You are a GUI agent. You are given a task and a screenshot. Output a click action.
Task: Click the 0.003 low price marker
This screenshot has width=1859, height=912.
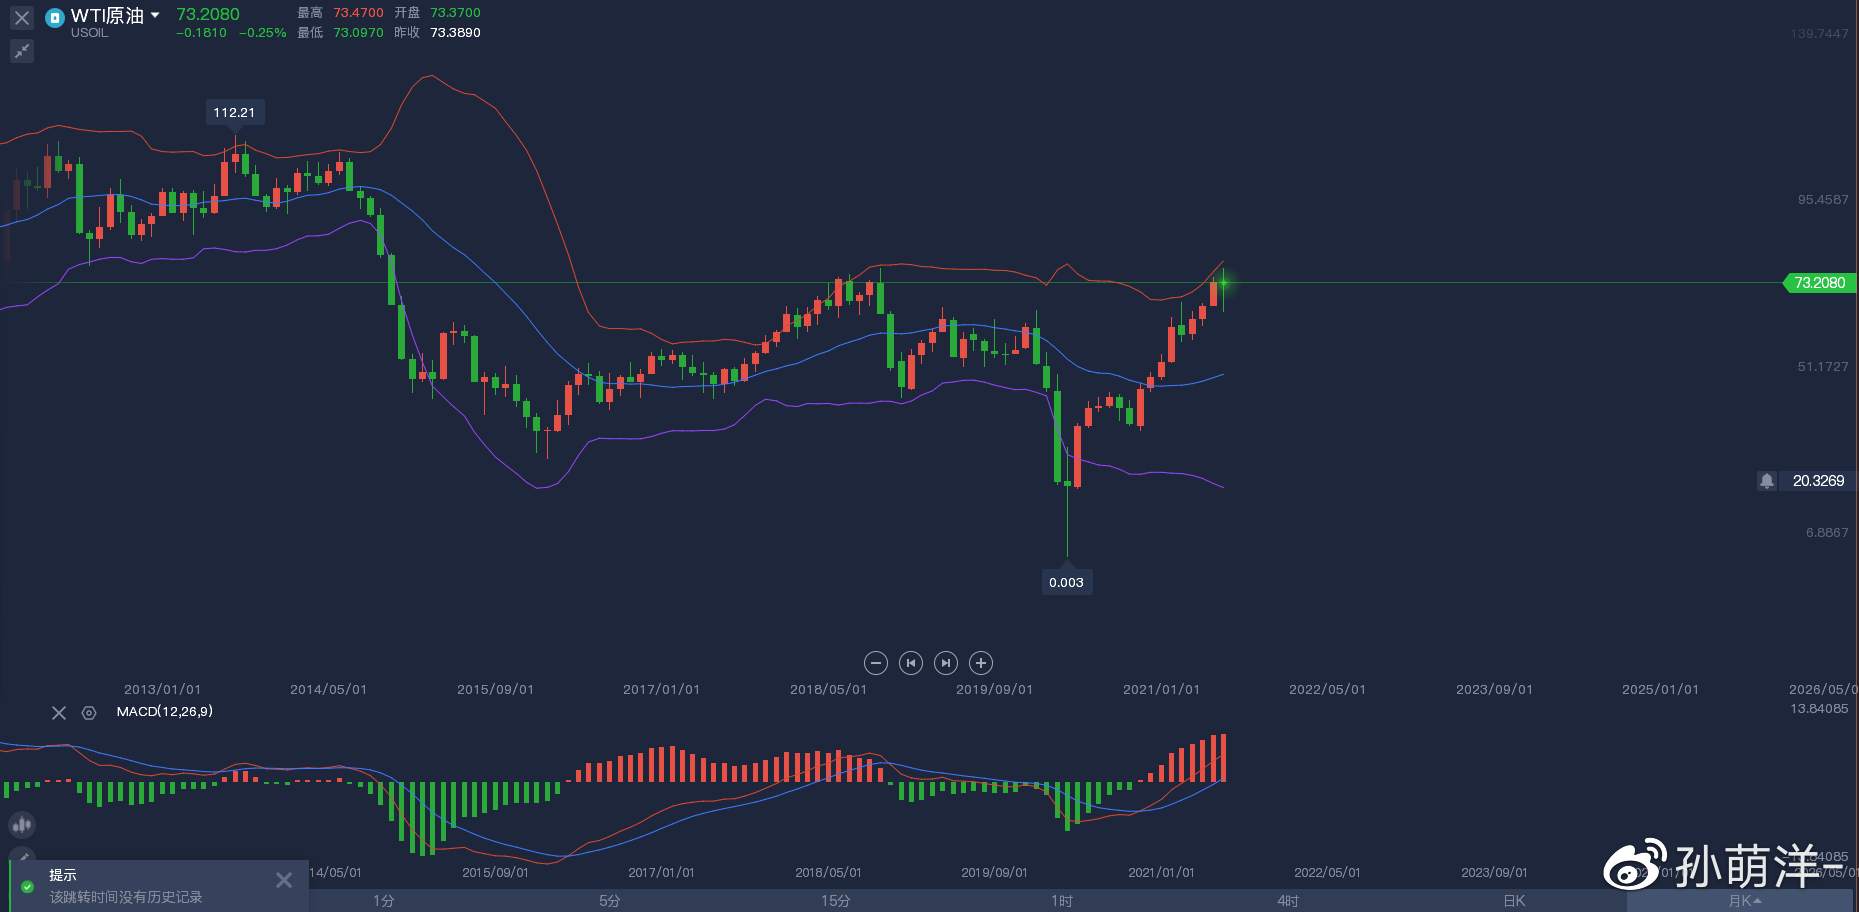[x=1066, y=582]
